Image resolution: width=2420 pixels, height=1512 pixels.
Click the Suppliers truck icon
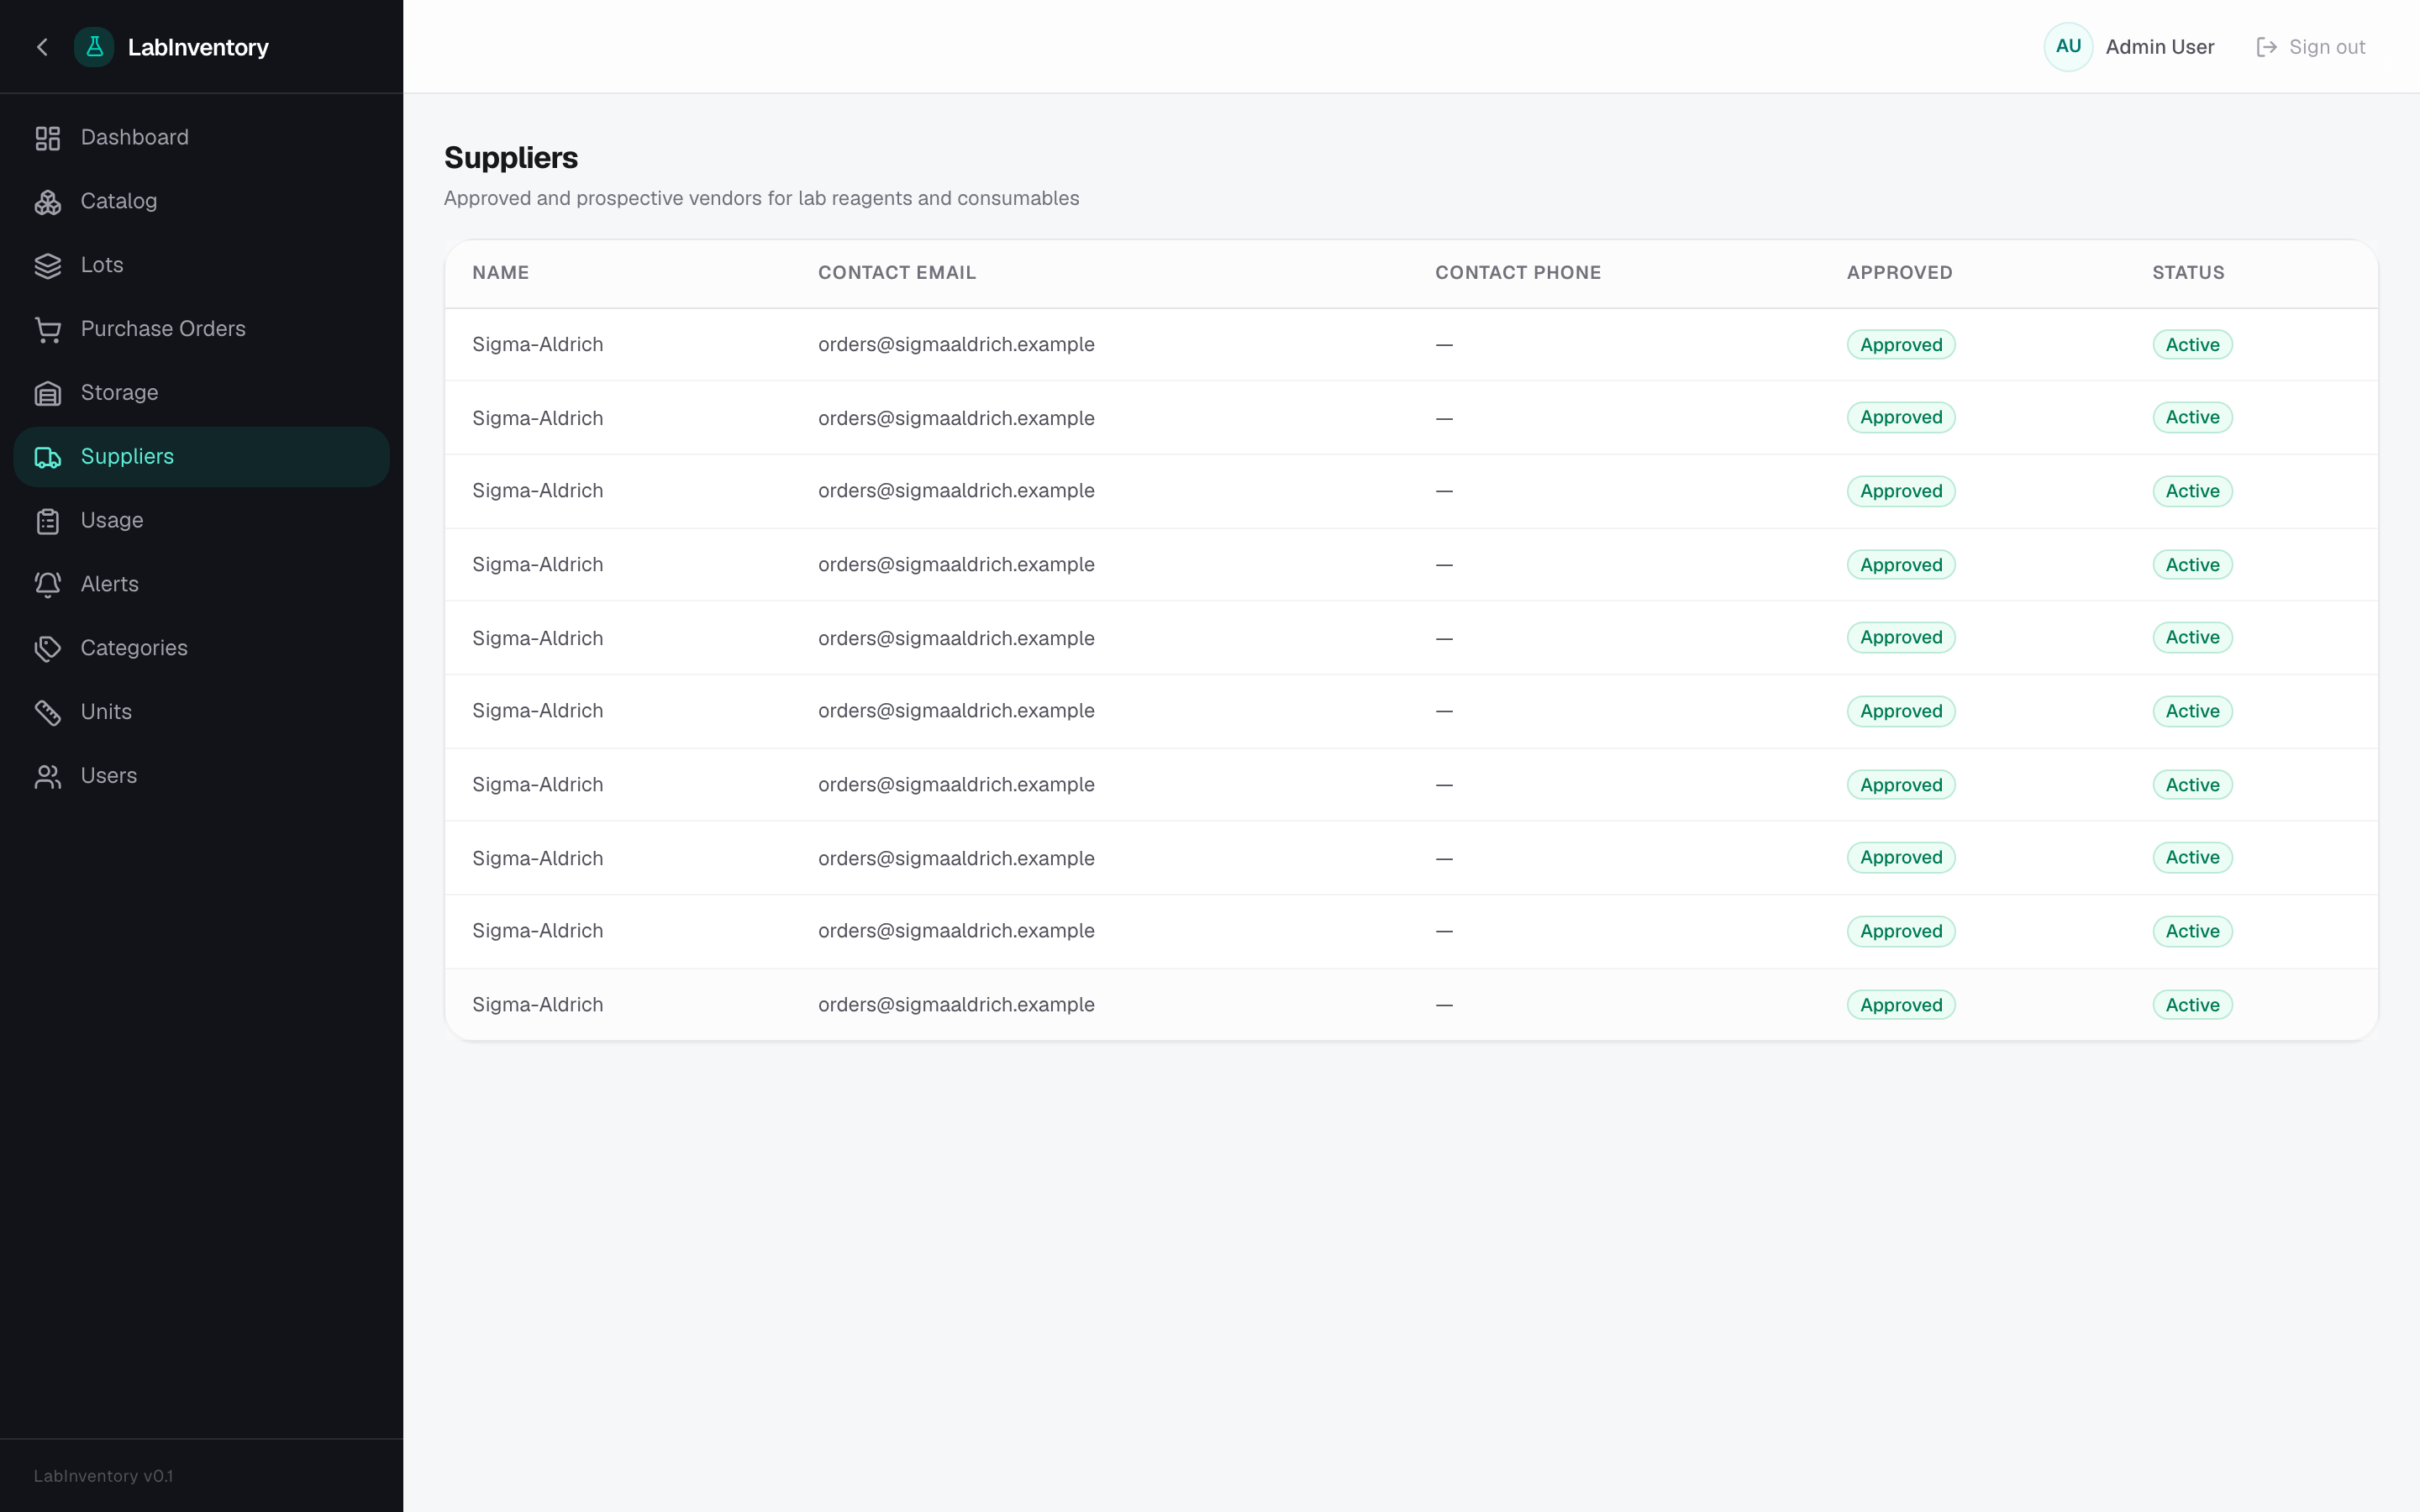pos(48,458)
